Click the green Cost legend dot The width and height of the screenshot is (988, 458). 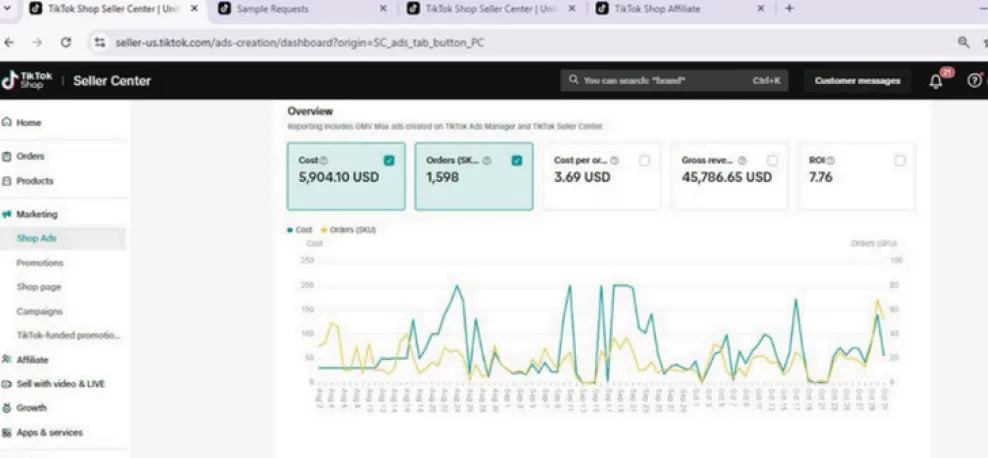coord(290,231)
